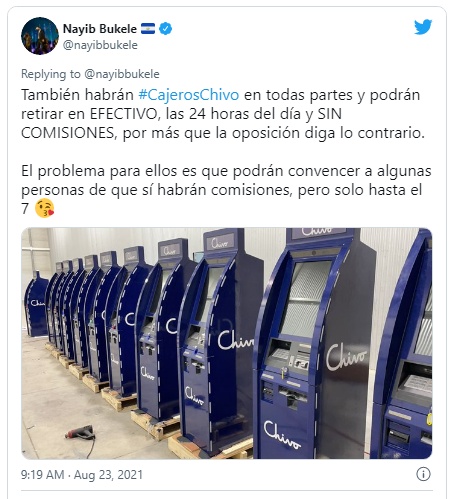The height and width of the screenshot is (499, 455).
Task: Click the Chivo logo on front ATM
Action: click(282, 434)
